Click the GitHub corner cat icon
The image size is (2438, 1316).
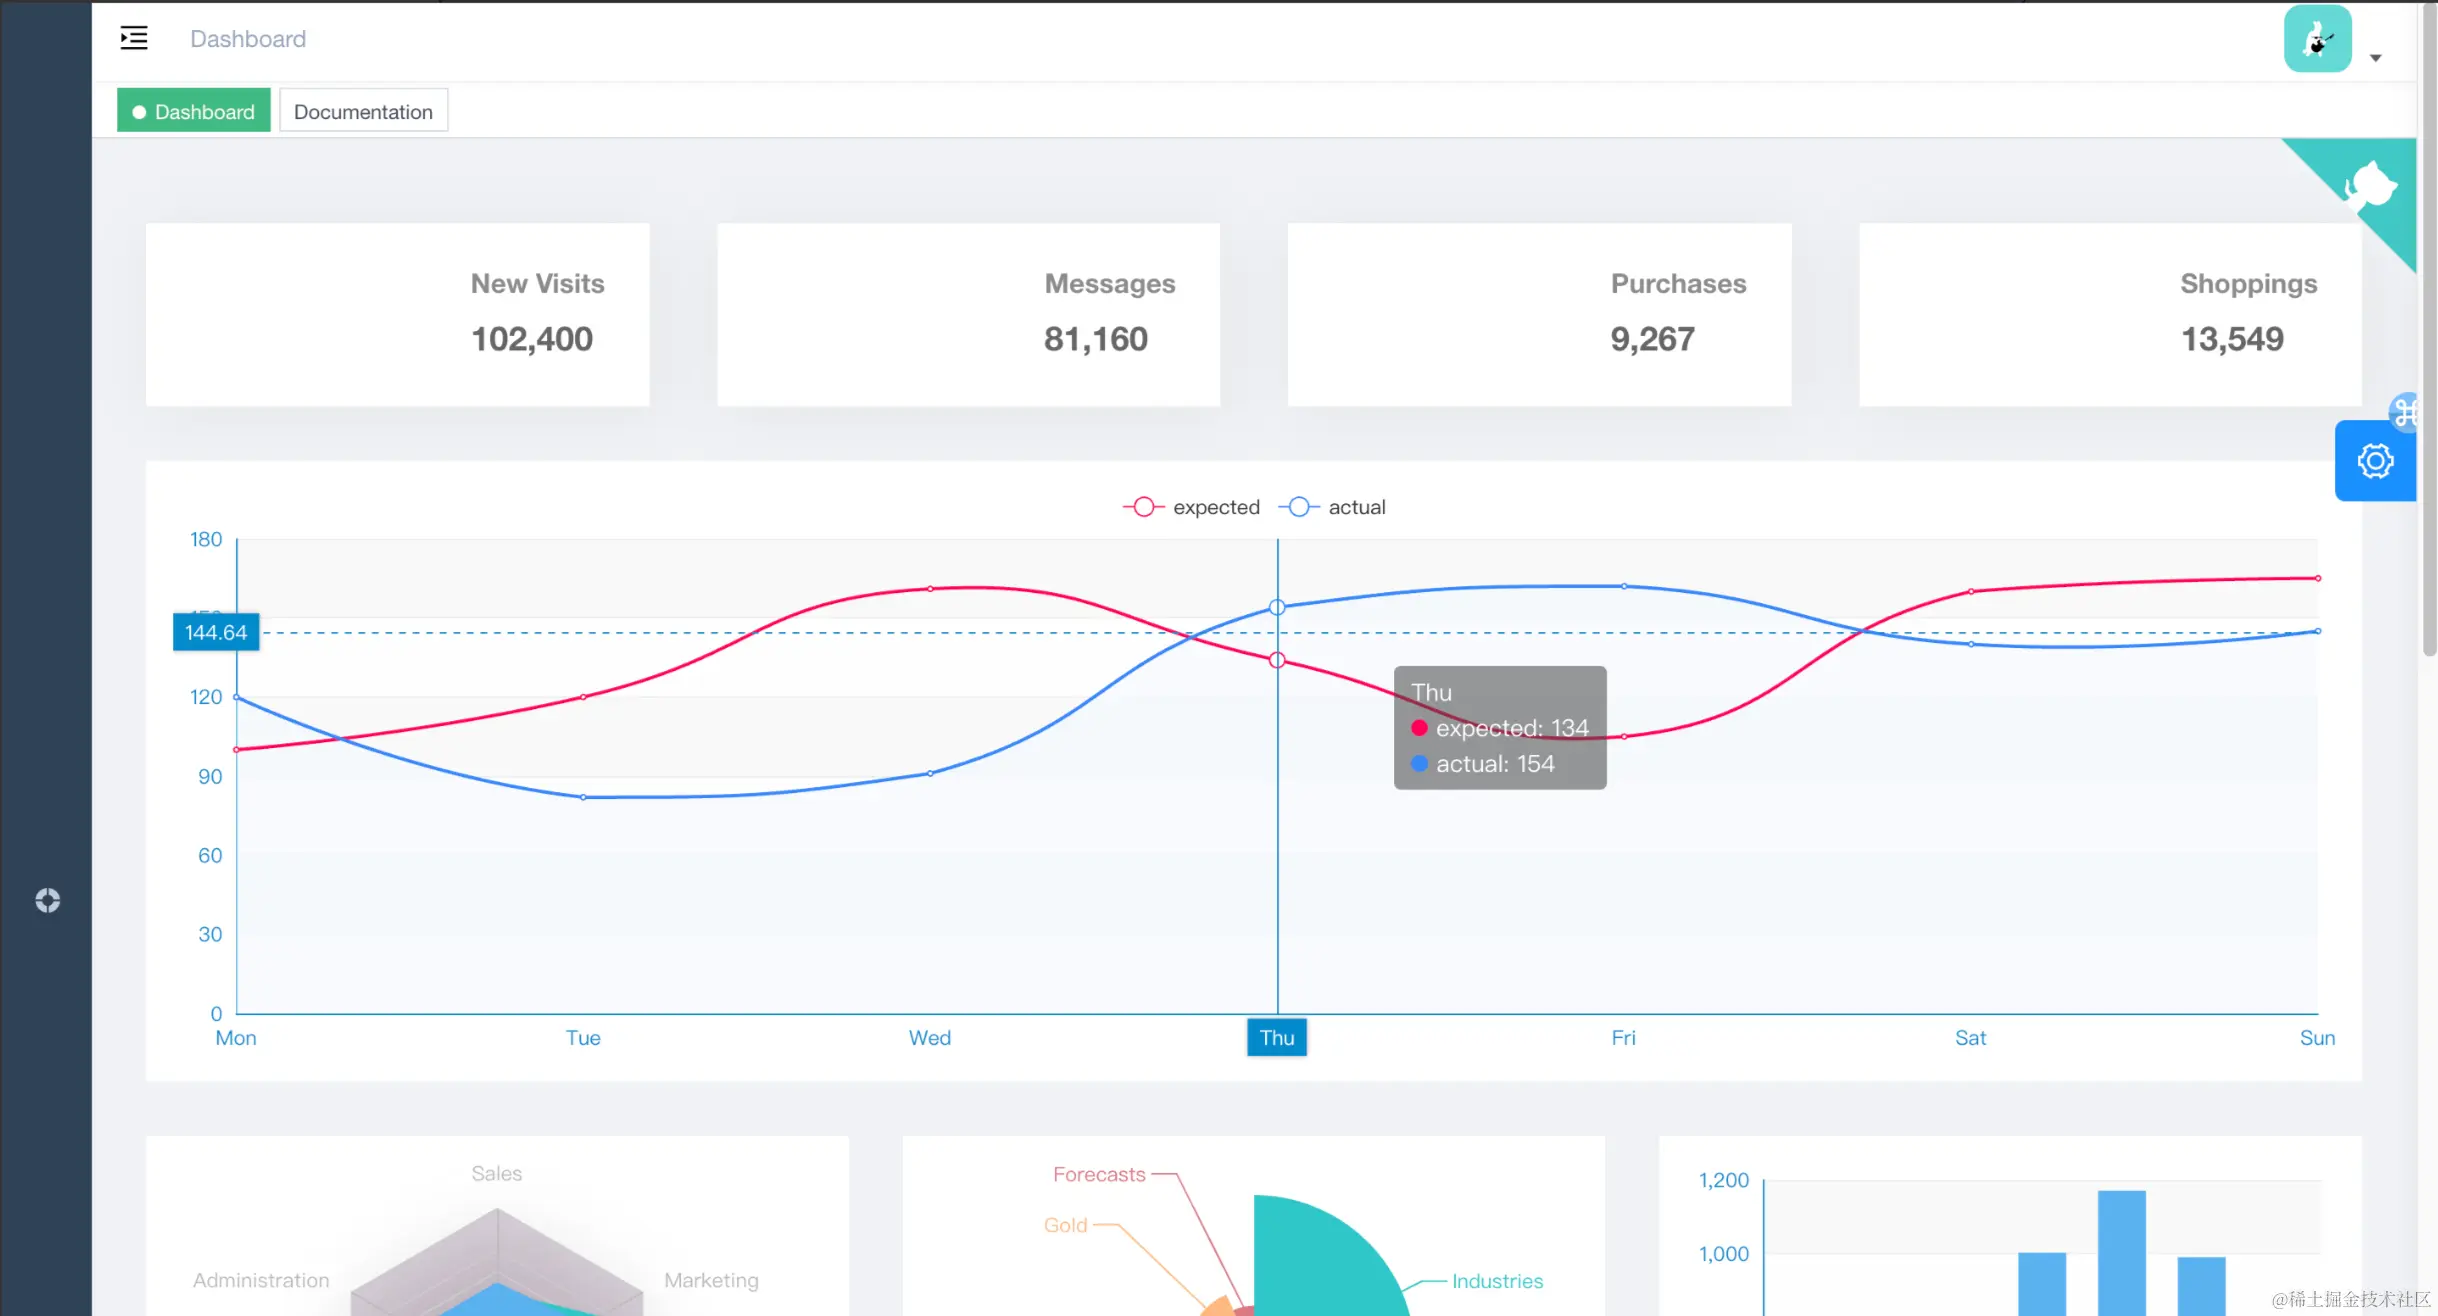coord(2370,187)
